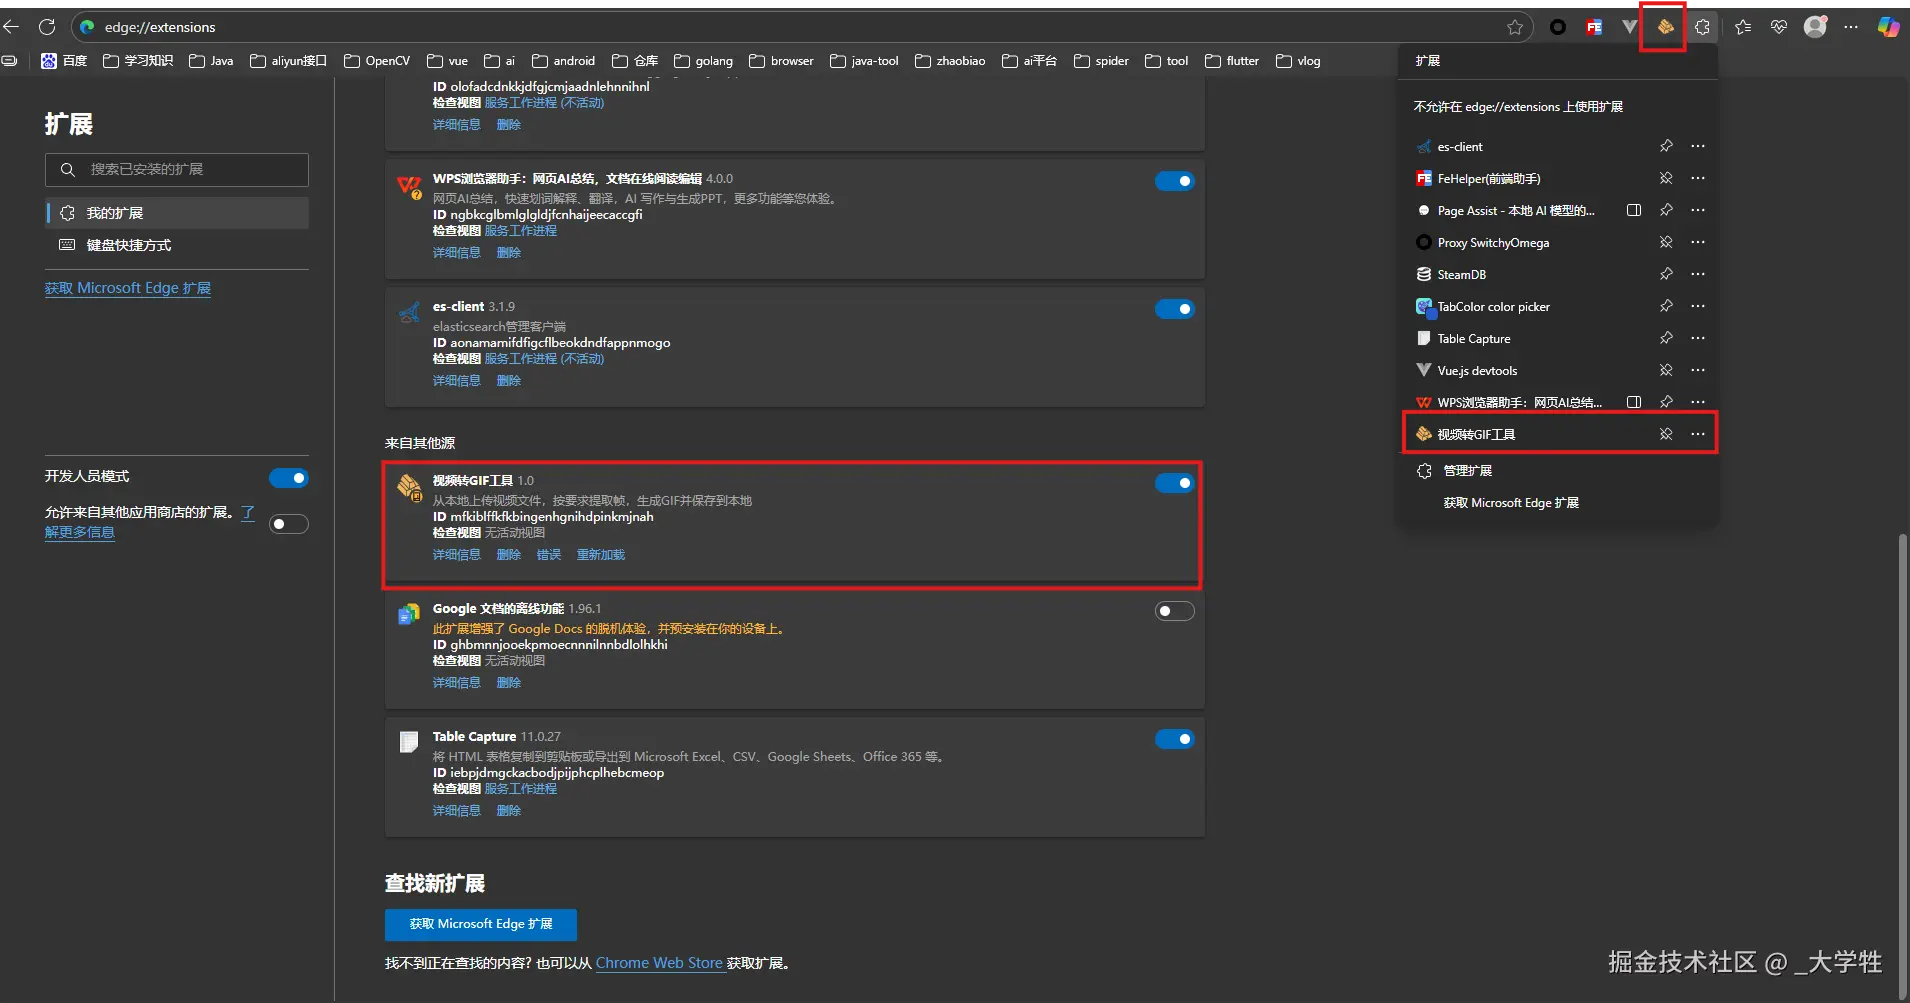The height and width of the screenshot is (1003, 1910).
Task: Open the 百度 bookmark
Action: (x=64, y=61)
